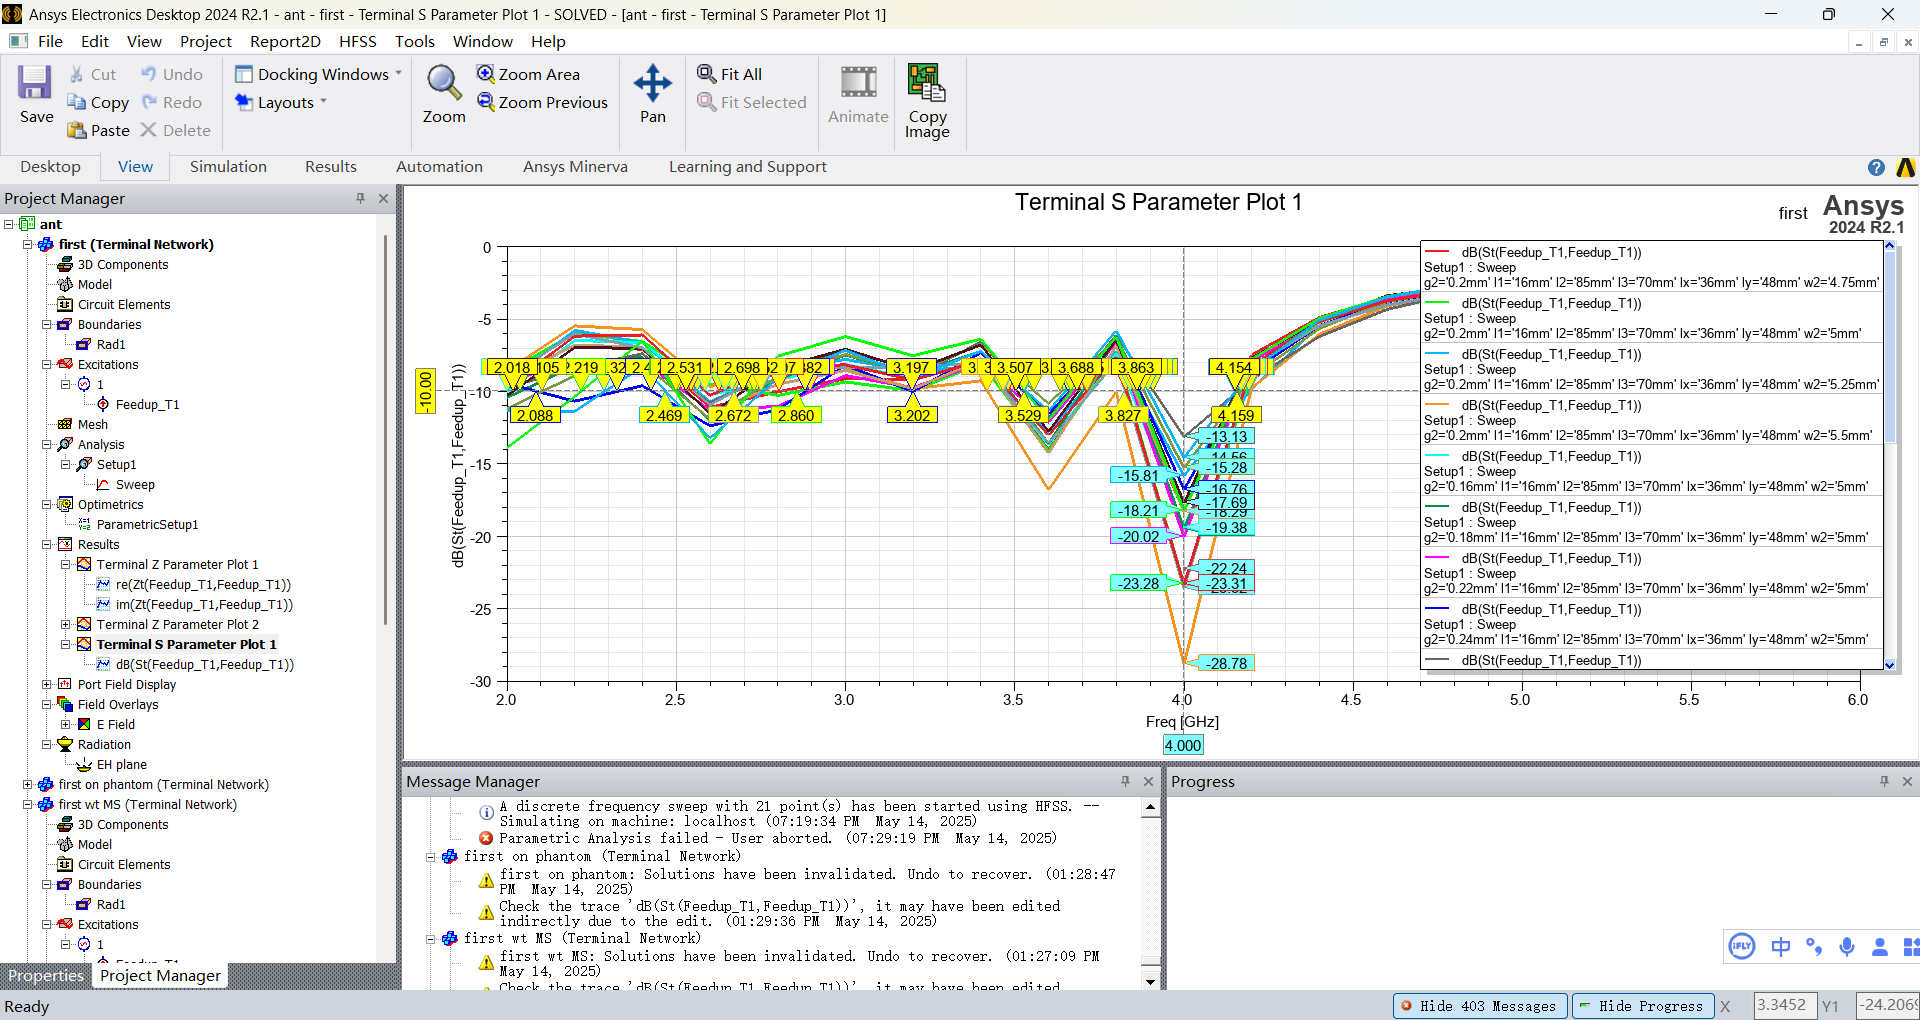Click the Cut icon
The height and width of the screenshot is (1020, 1920).
[77, 74]
